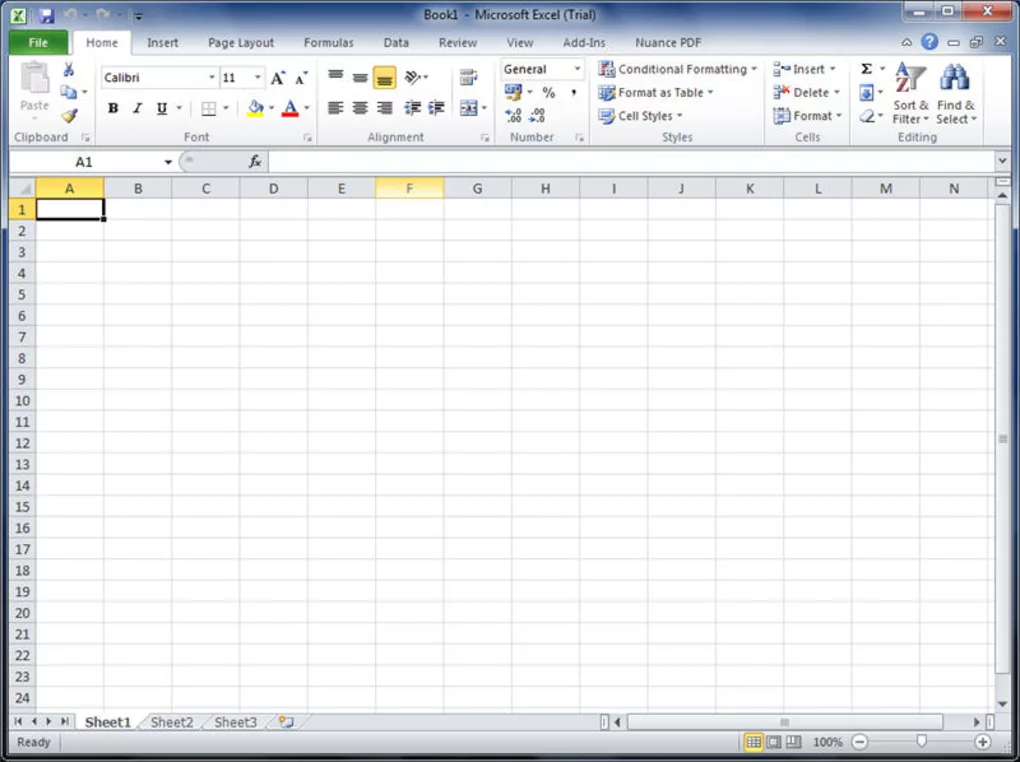The image size is (1020, 762).
Task: Toggle Middle Align
Action: (360, 77)
